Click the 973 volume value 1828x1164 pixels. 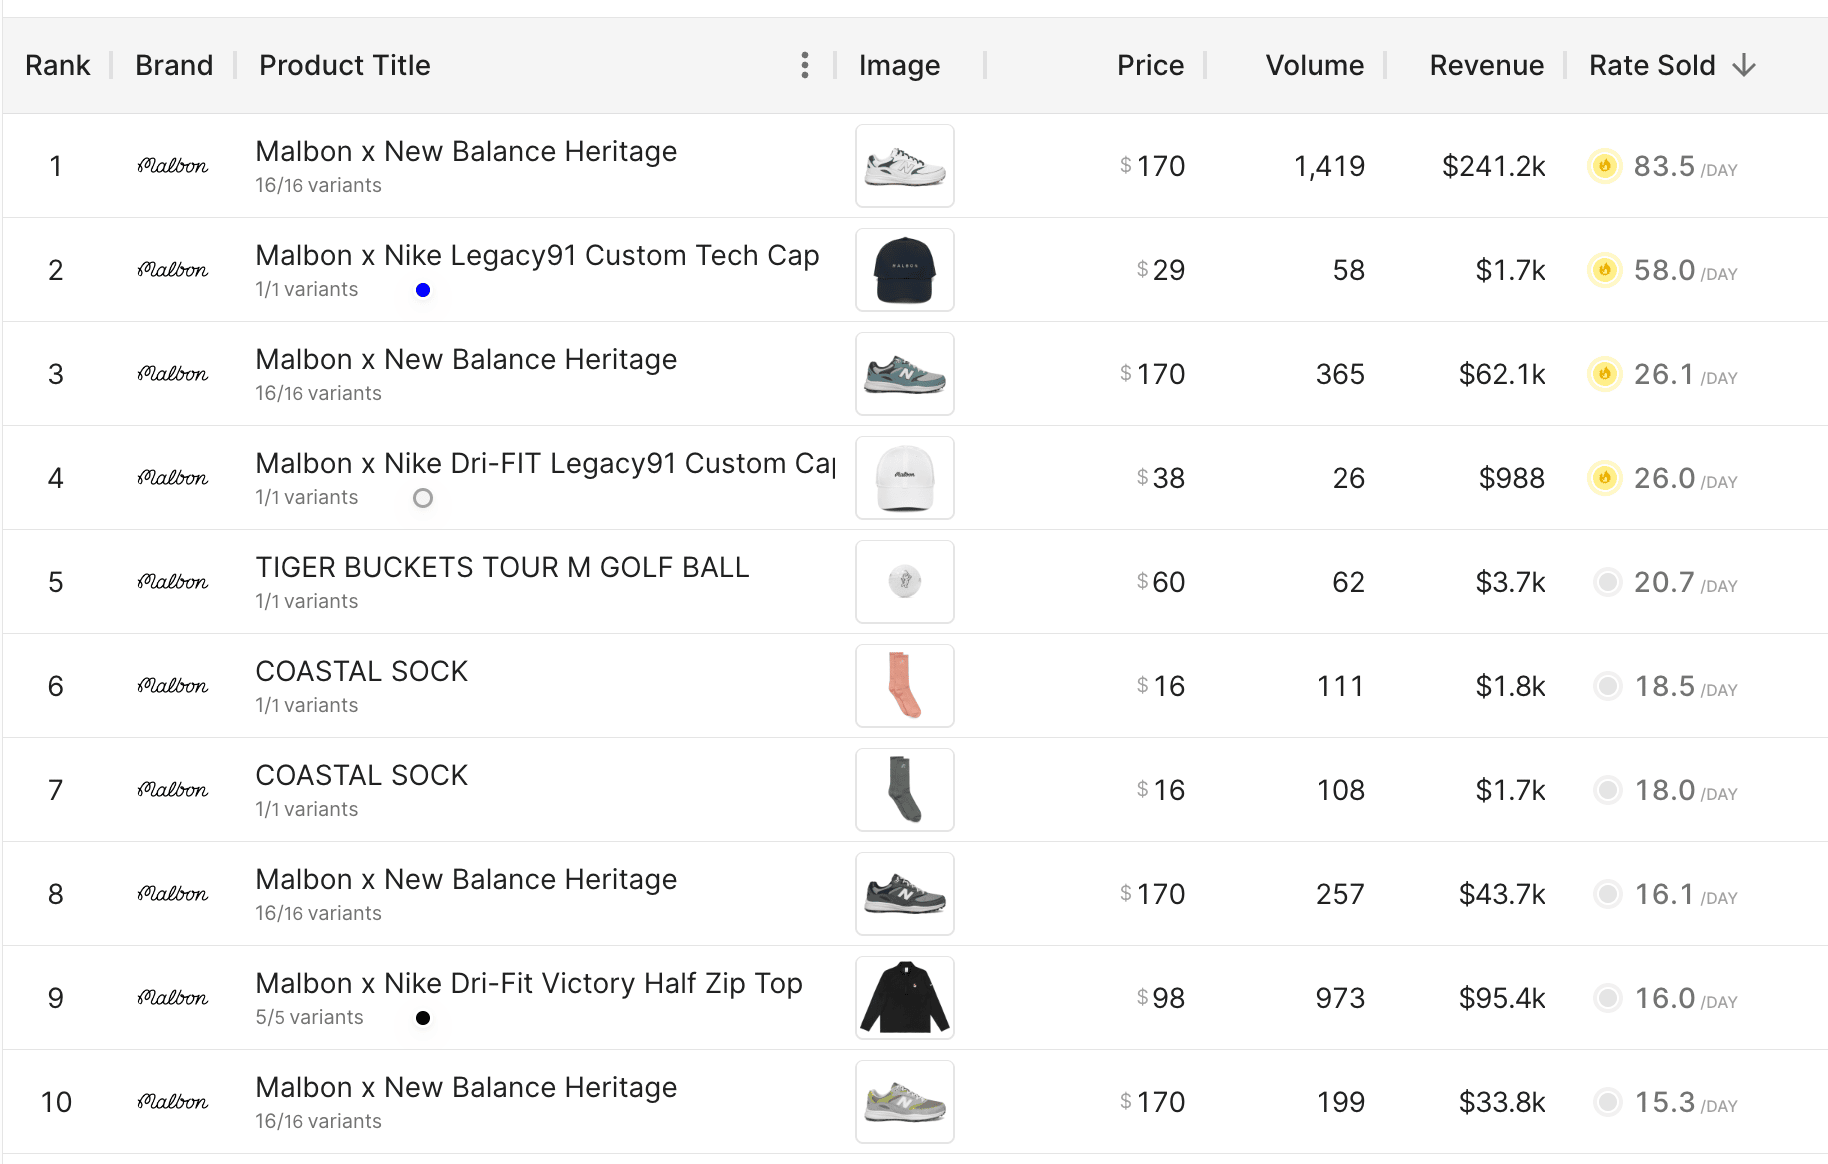pyautogui.click(x=1340, y=998)
